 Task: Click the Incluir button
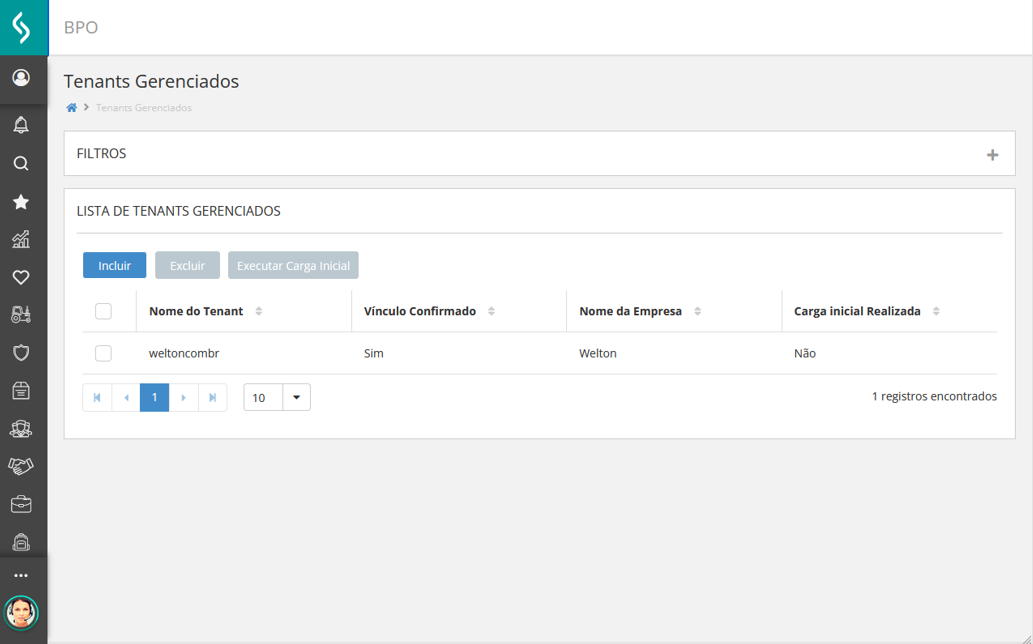tap(115, 266)
